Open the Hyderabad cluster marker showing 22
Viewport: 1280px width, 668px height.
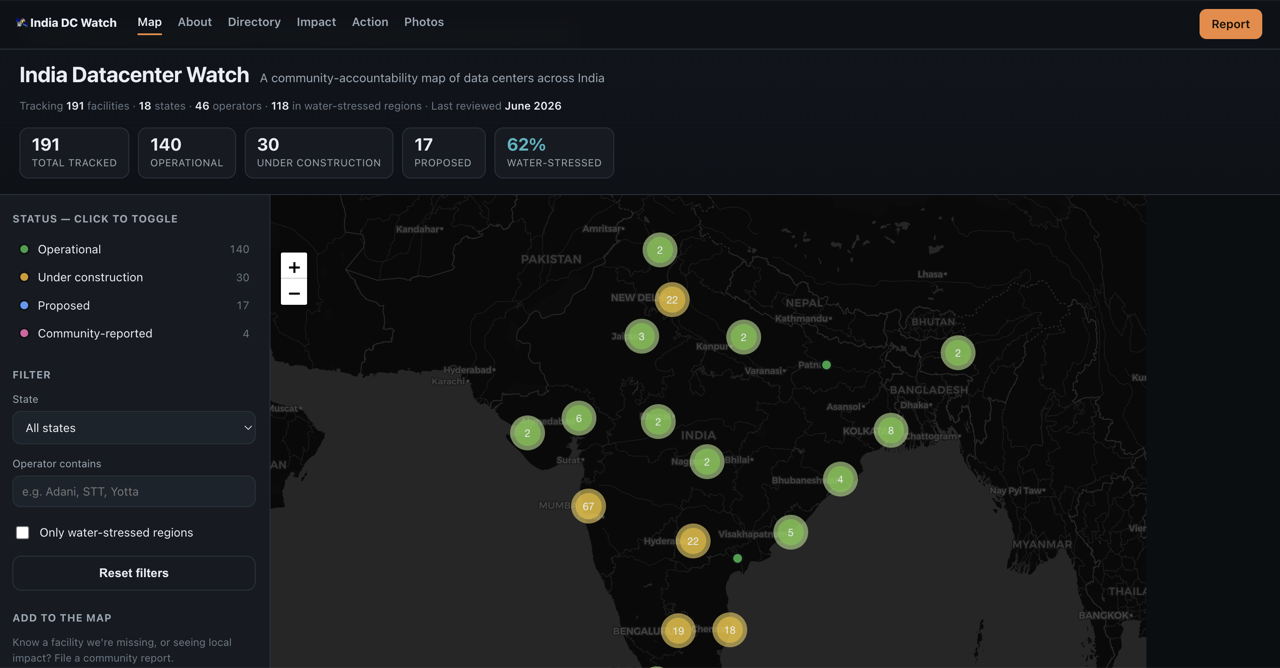693,541
